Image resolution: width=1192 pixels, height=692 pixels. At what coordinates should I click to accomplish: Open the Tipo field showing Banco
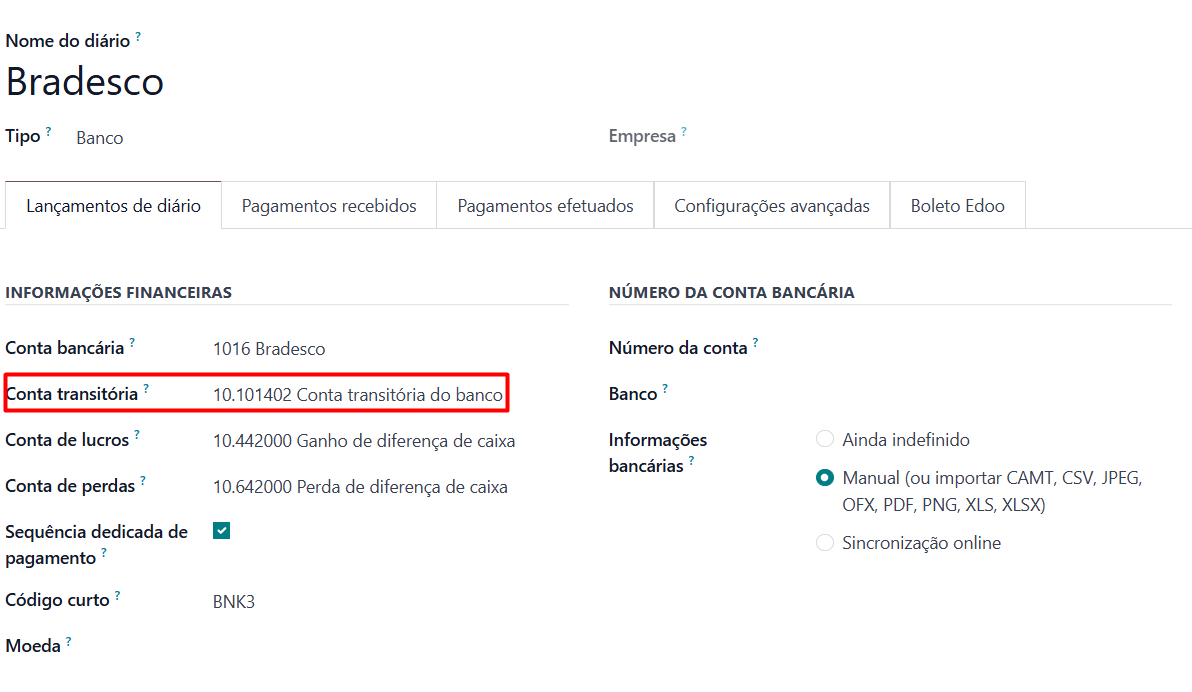tap(100, 138)
